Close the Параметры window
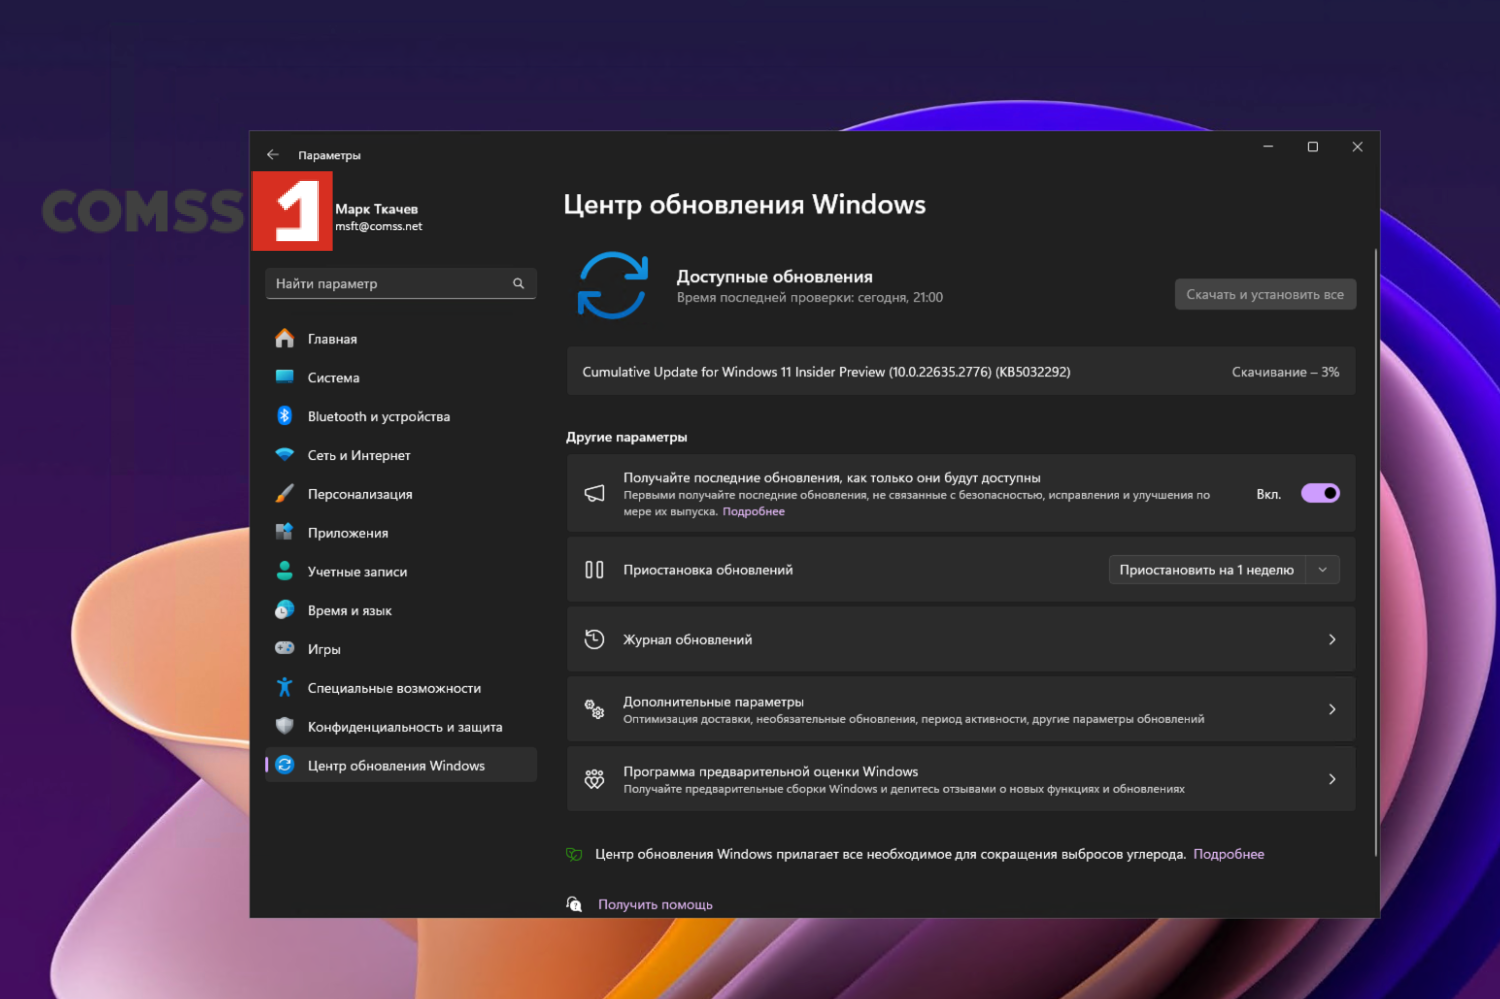This screenshot has width=1500, height=999. 1357,147
